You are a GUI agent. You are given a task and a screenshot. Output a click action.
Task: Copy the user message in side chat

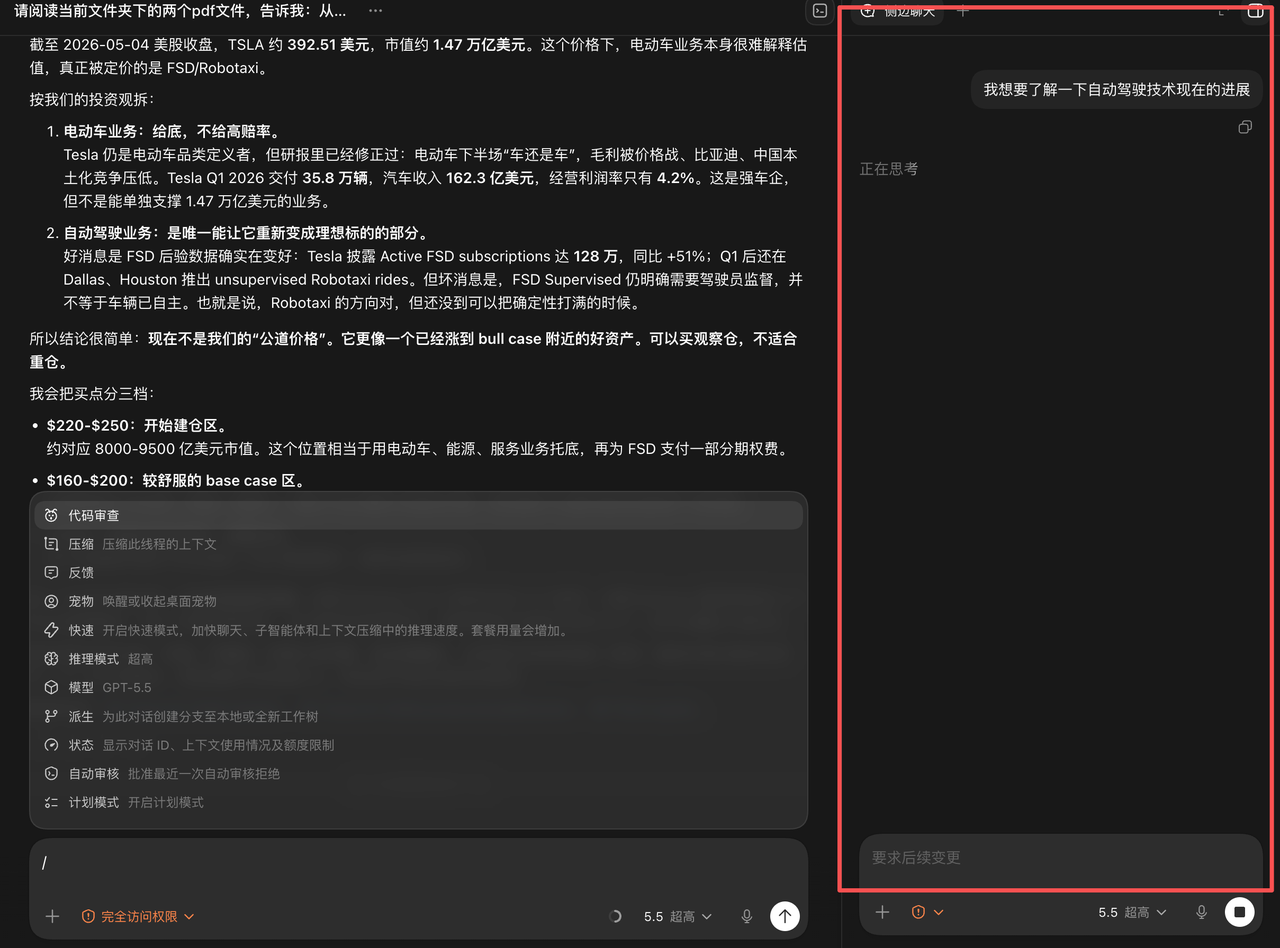pos(1245,127)
